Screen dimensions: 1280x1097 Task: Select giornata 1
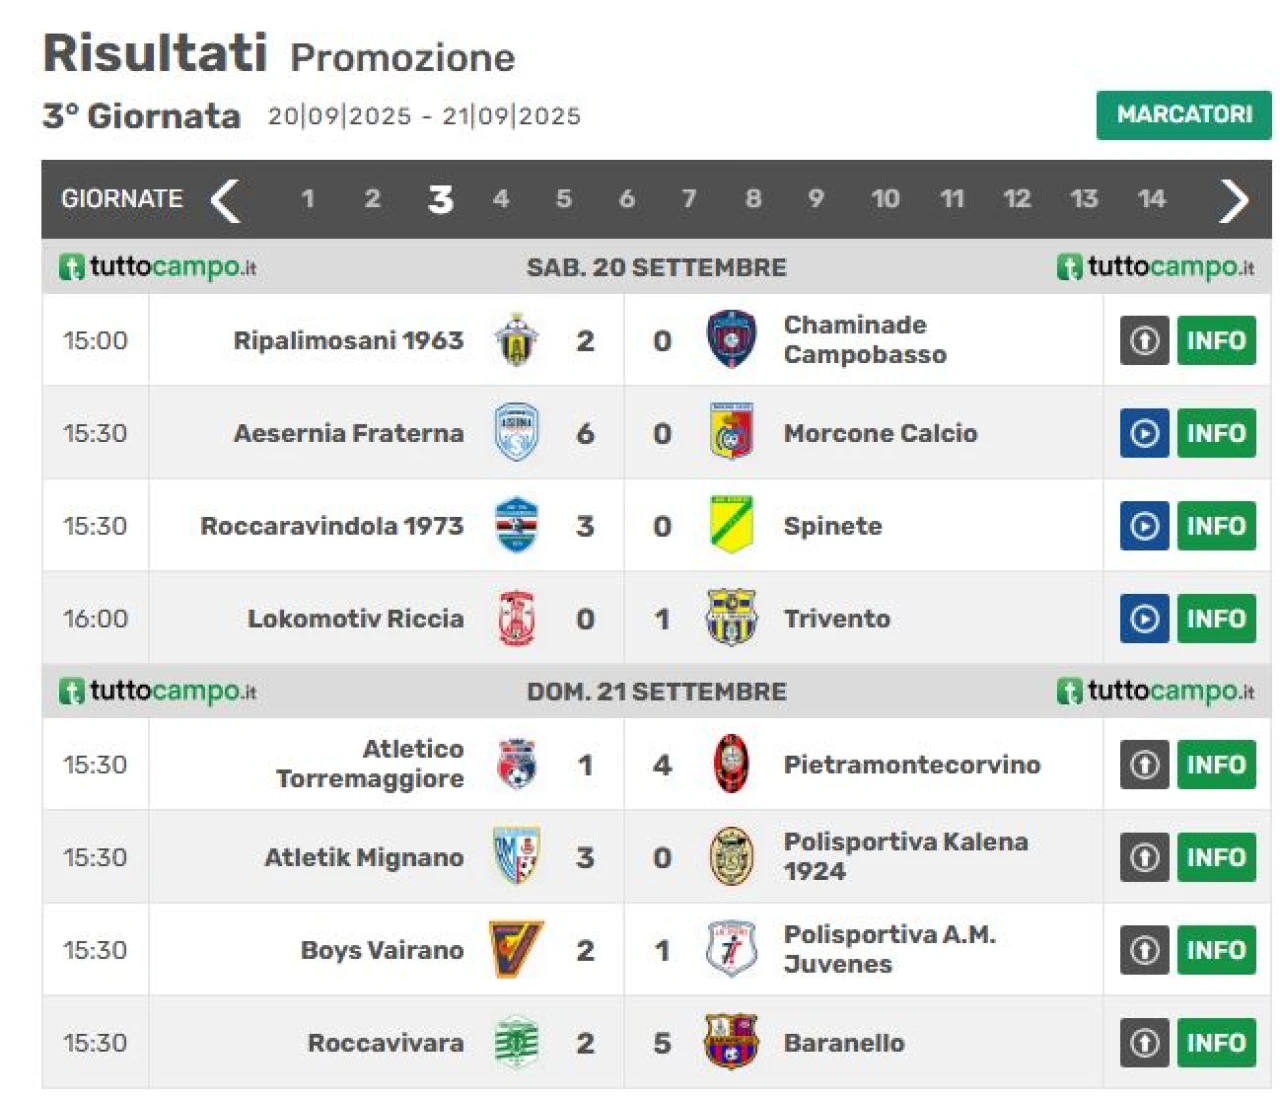(308, 199)
